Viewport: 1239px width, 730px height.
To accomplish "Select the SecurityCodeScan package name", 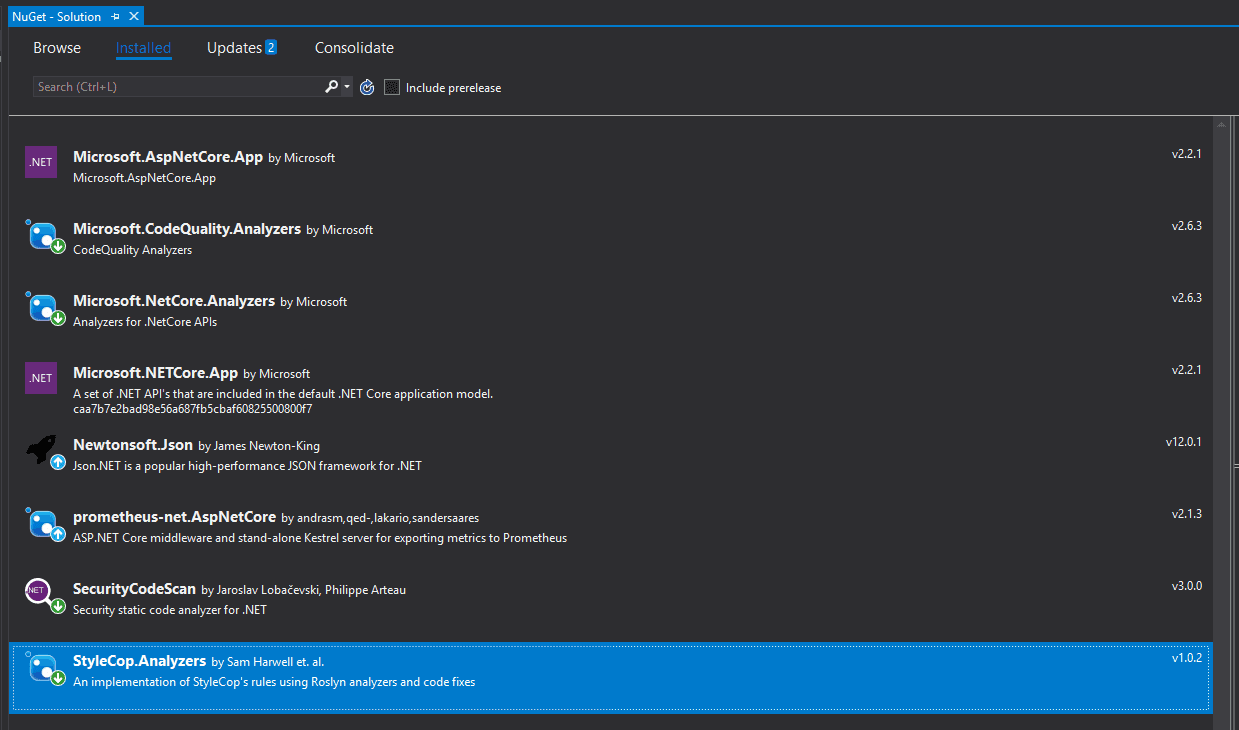I will coord(134,589).
